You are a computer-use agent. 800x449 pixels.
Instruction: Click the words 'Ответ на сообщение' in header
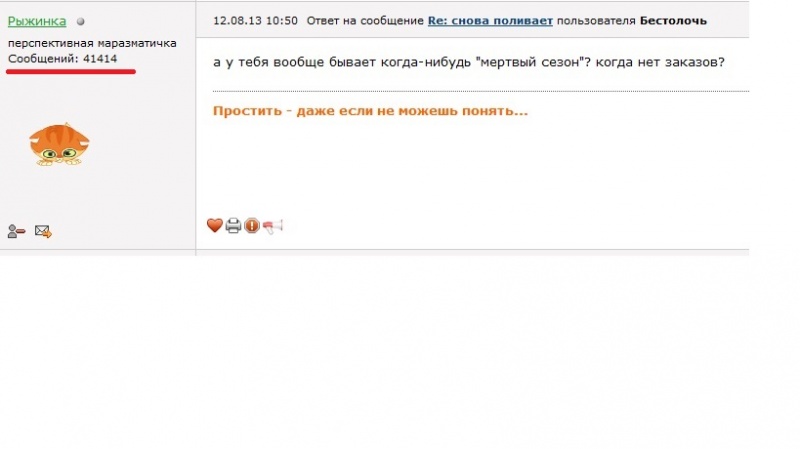tap(365, 21)
